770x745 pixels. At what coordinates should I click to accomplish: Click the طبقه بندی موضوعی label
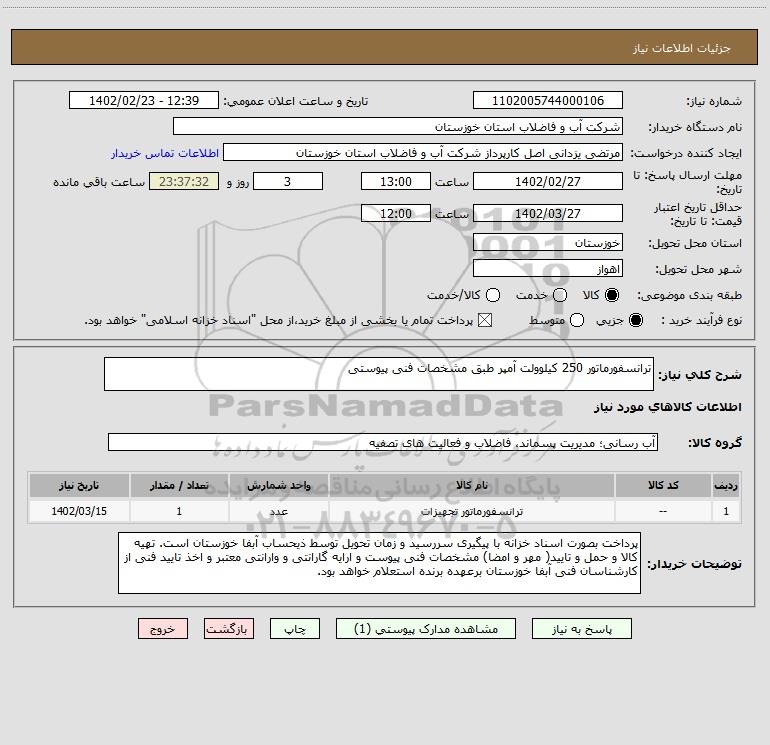(x=689, y=295)
